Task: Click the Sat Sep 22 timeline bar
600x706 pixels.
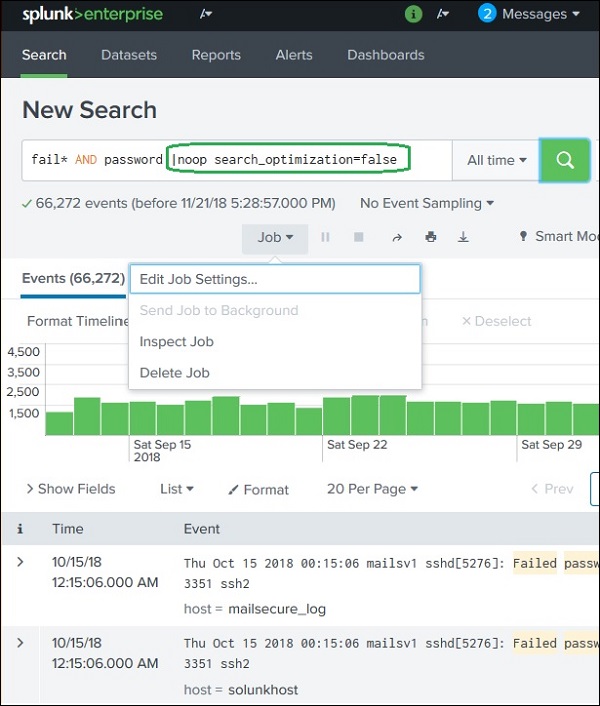Action: (x=336, y=417)
